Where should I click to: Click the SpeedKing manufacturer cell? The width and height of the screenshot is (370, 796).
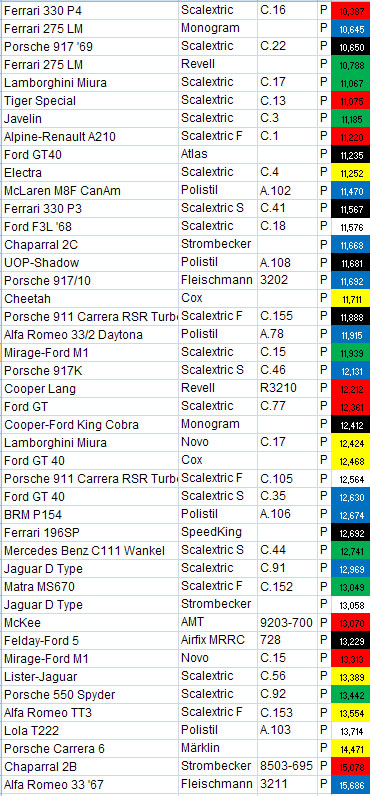pyautogui.click(x=218, y=532)
